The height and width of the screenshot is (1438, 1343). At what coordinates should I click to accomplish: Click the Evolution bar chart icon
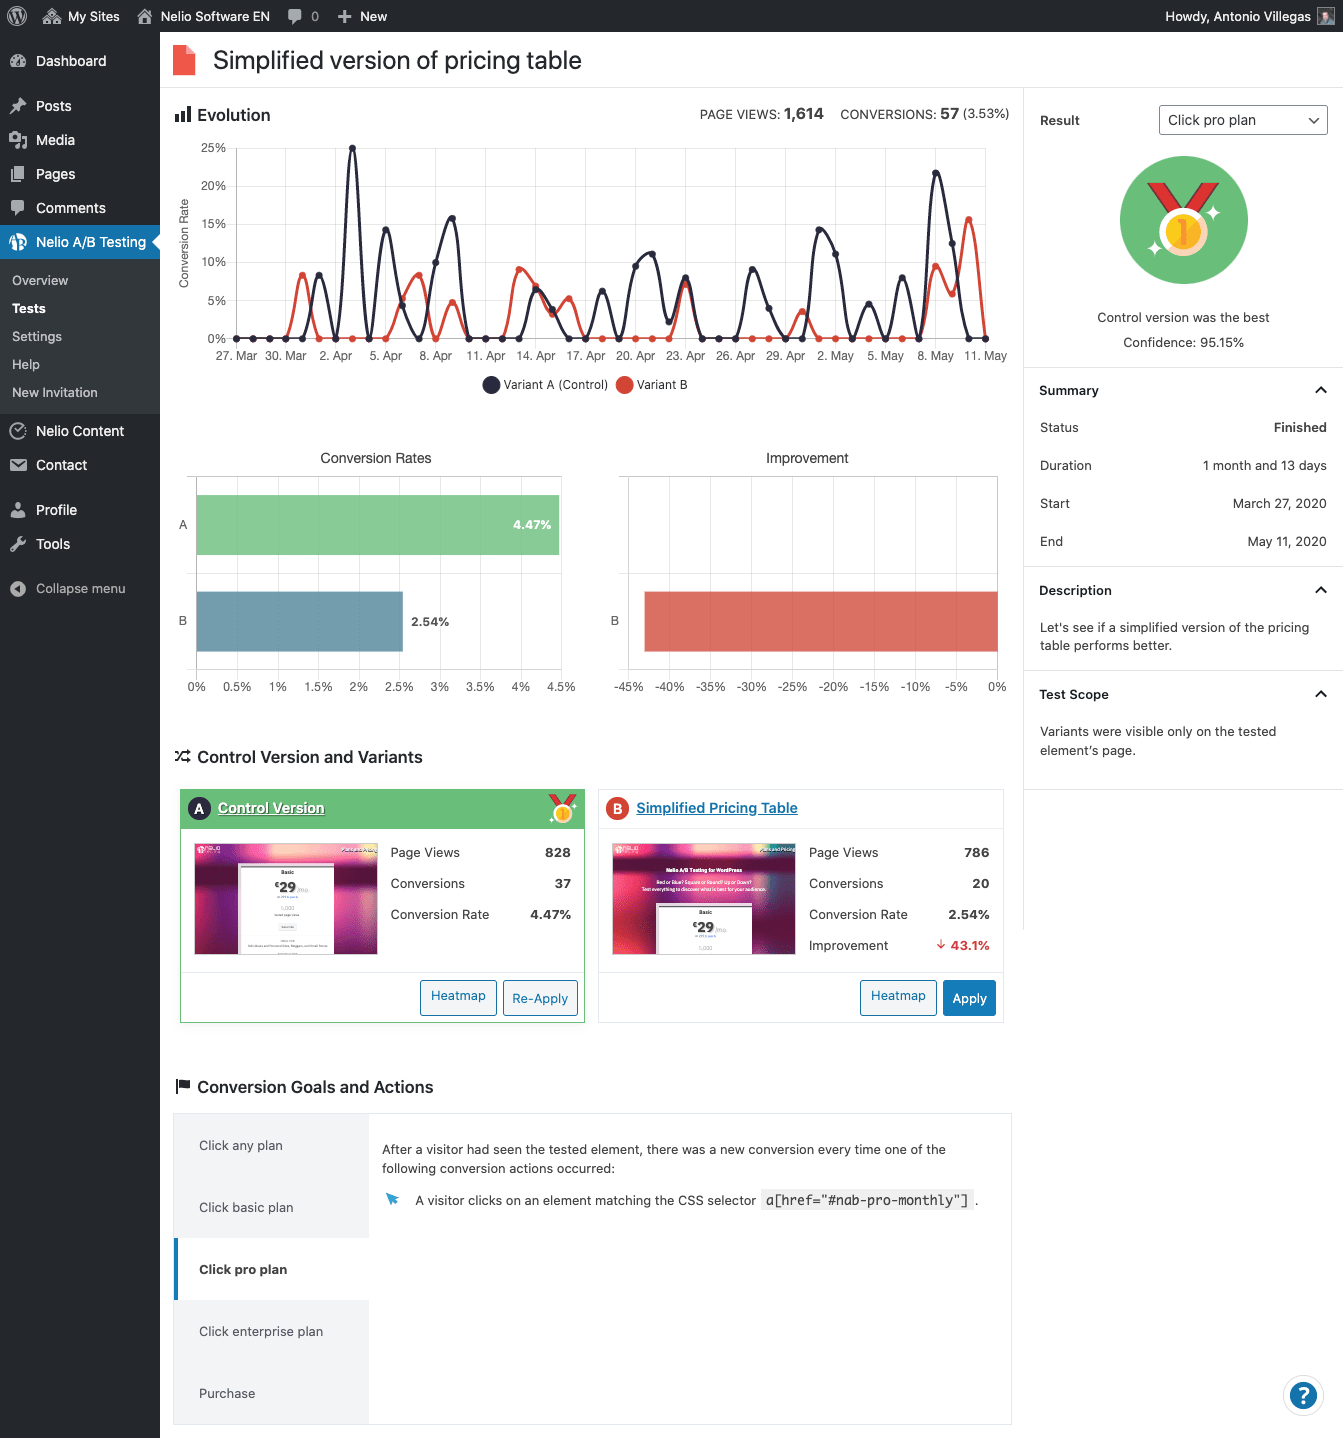[x=183, y=115]
